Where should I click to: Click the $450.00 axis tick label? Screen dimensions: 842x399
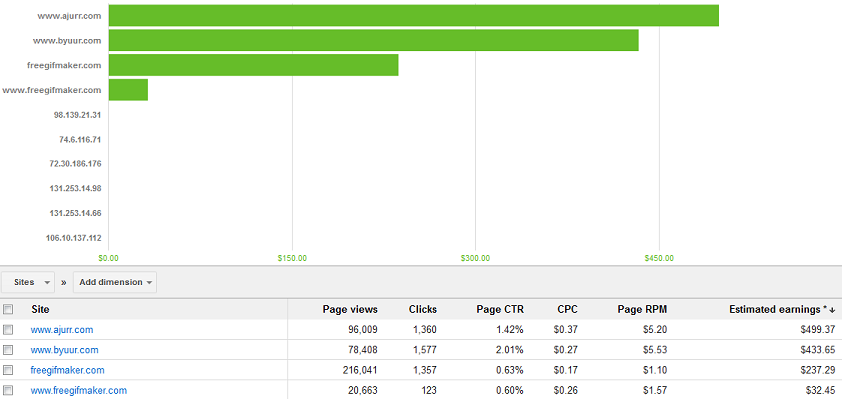click(659, 258)
